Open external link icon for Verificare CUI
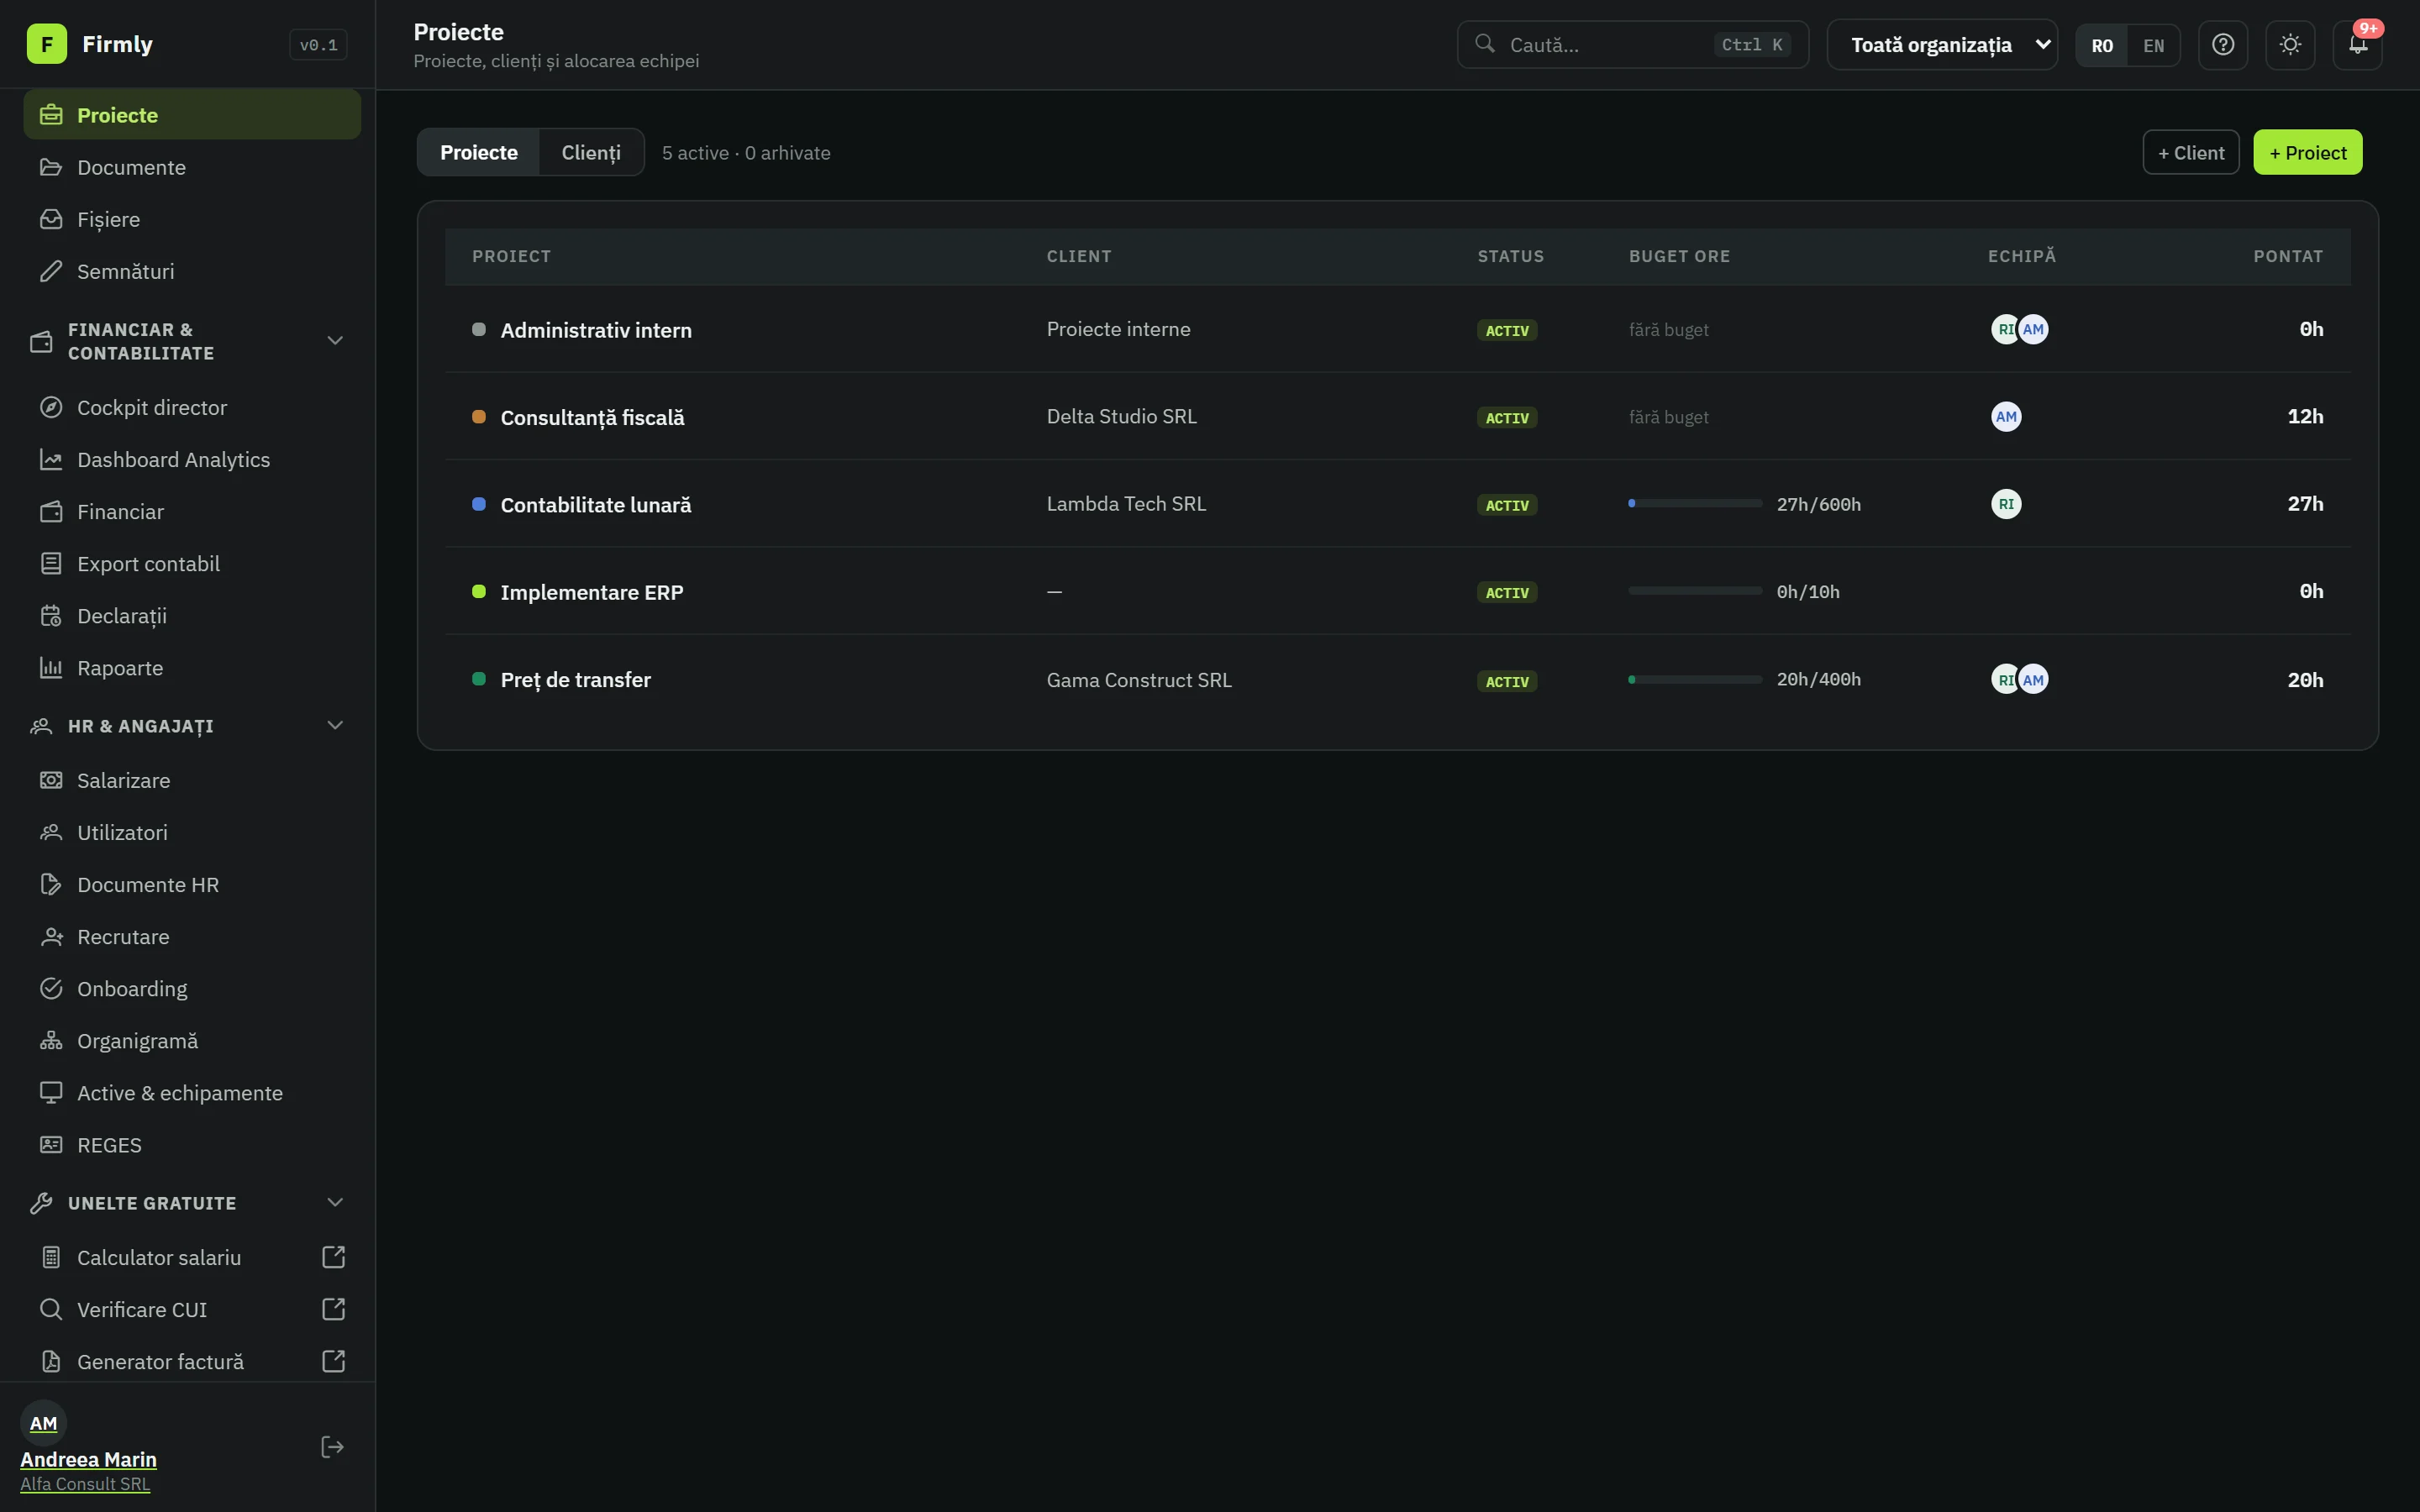This screenshot has width=2420, height=1512. [334, 1309]
